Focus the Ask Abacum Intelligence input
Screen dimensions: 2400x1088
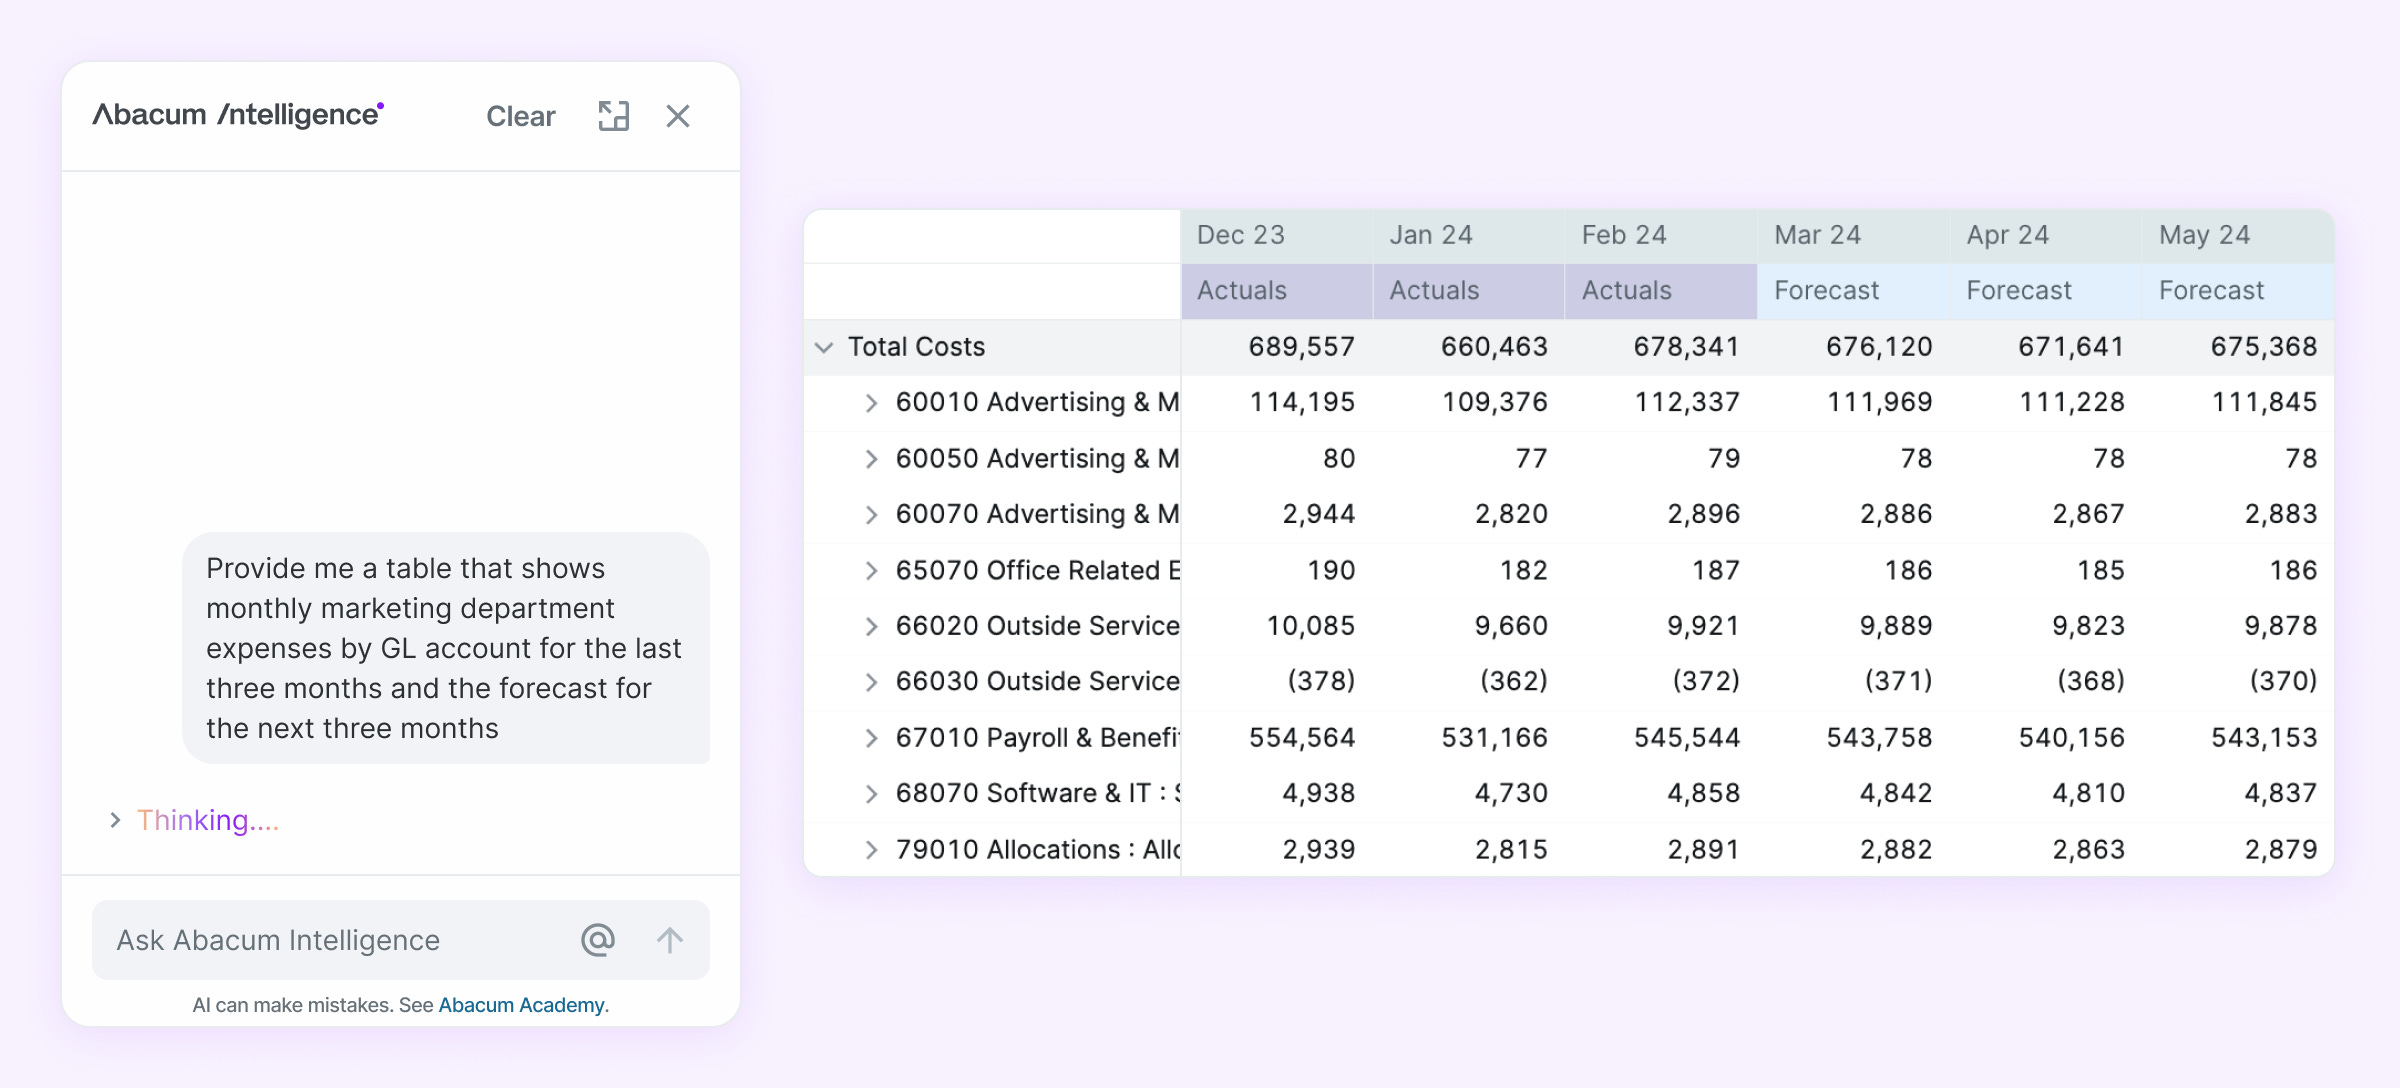(330, 940)
